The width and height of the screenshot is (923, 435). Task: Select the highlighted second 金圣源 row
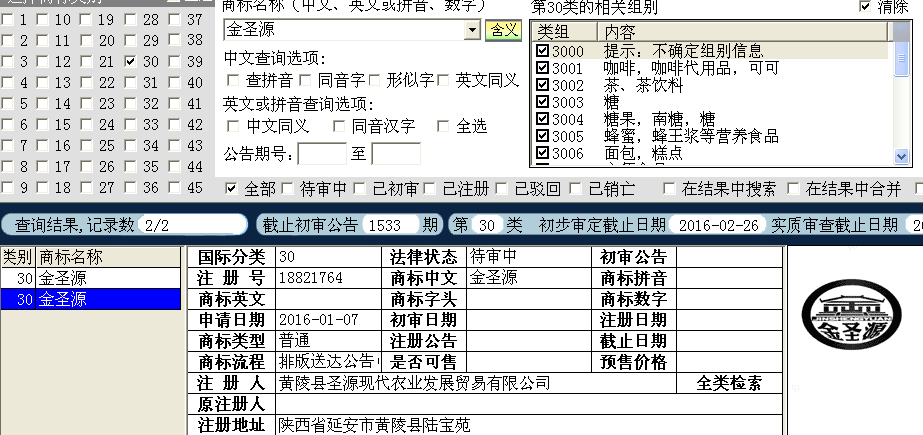coord(91,299)
